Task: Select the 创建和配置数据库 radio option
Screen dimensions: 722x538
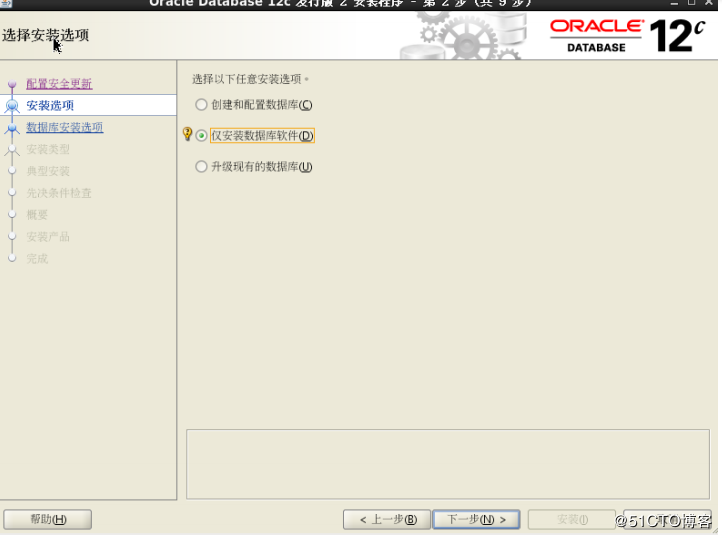Action: [x=201, y=105]
